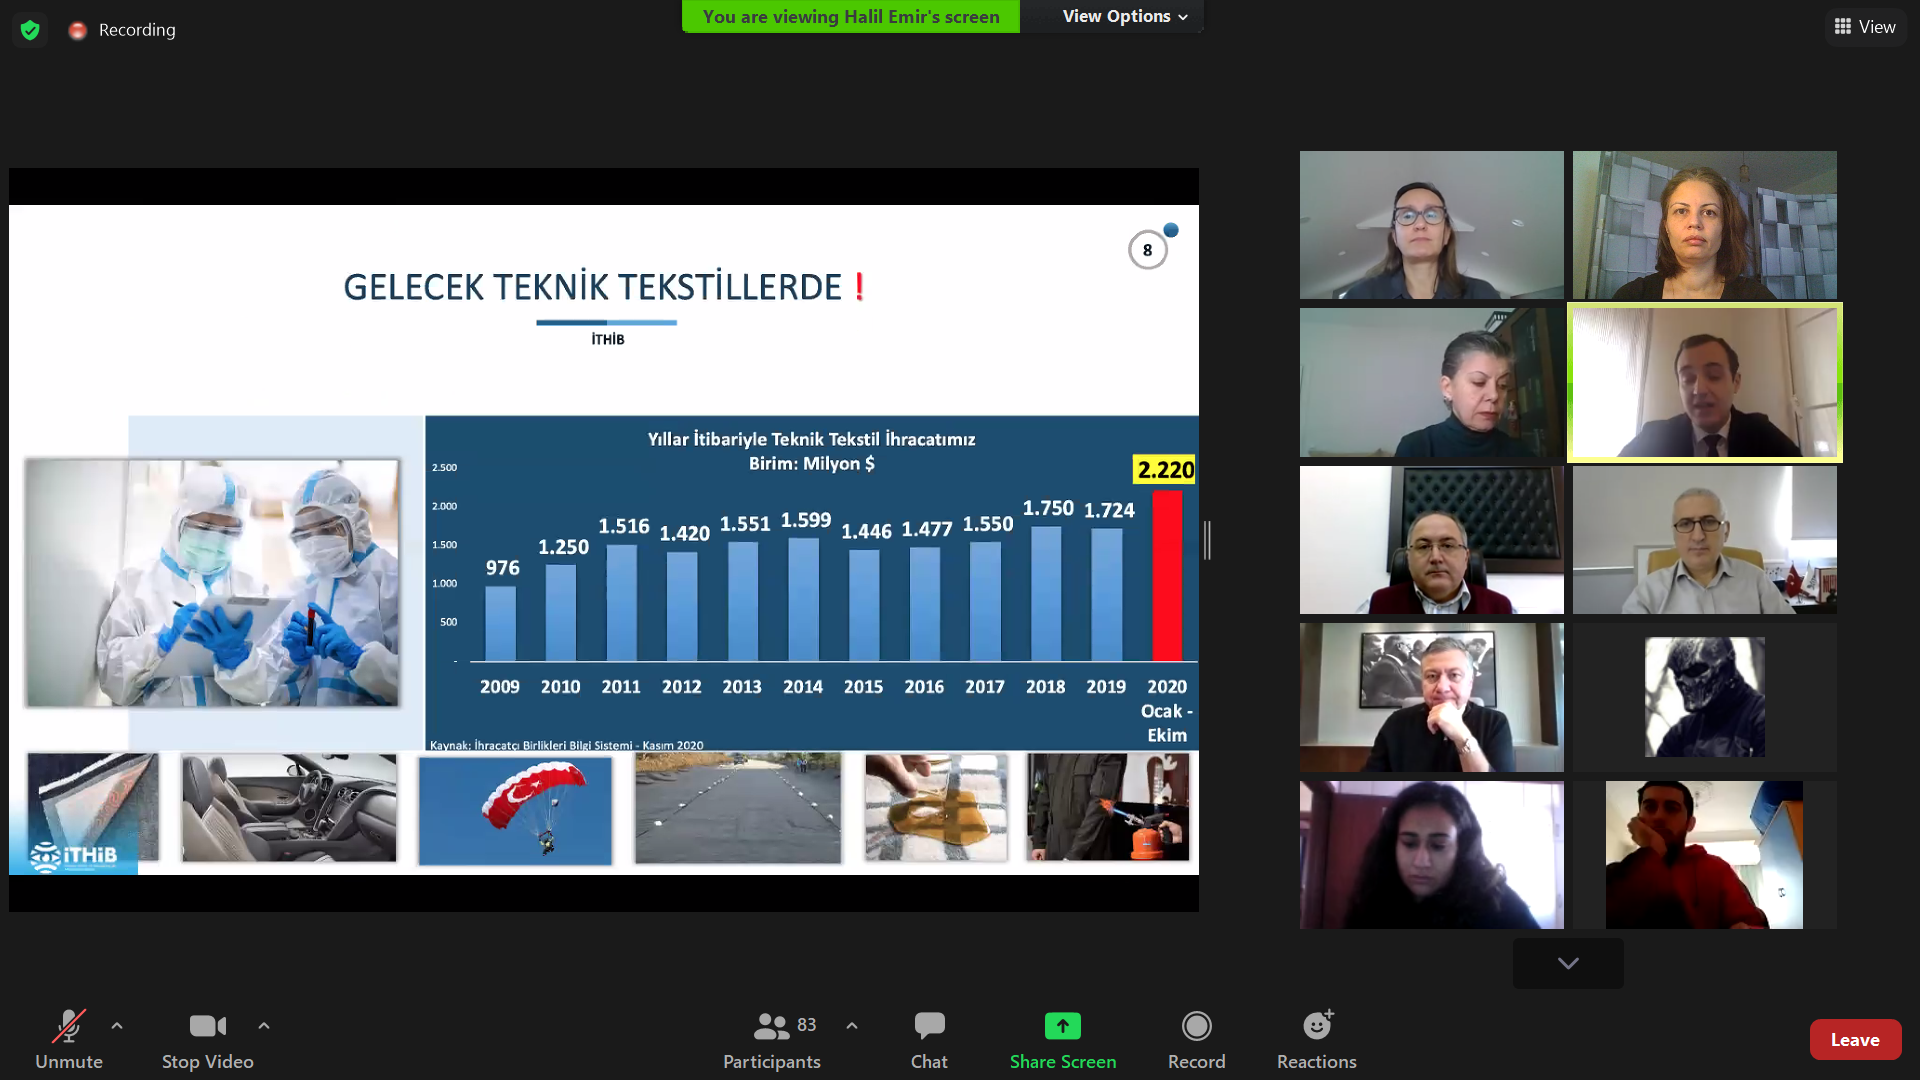Click the green encryption shield icon
Screen dimensions: 1920x1080
(x=30, y=30)
